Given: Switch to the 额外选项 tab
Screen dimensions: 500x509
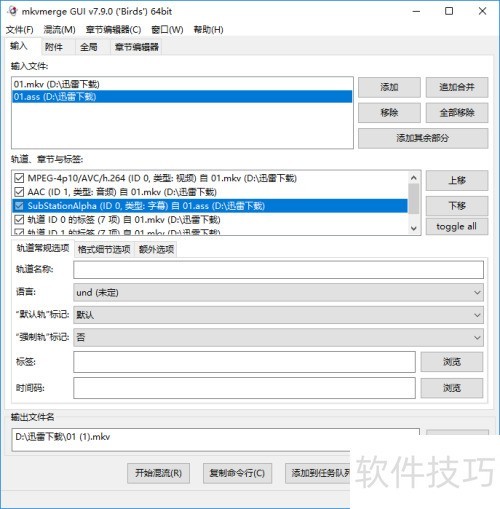Looking at the screenshot, I should [156, 249].
